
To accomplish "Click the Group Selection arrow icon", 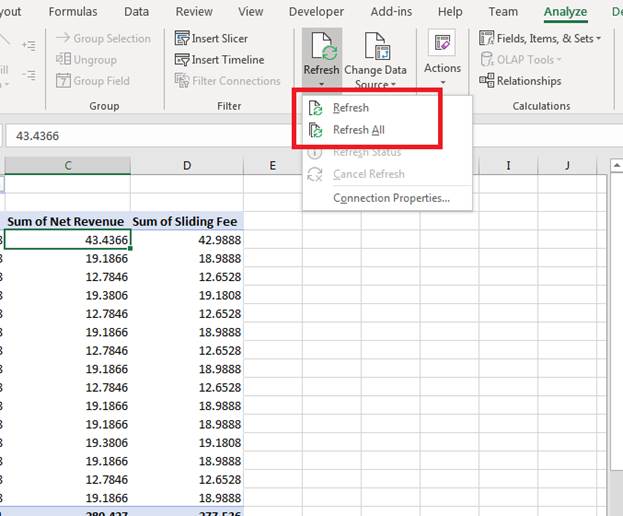I will point(63,38).
